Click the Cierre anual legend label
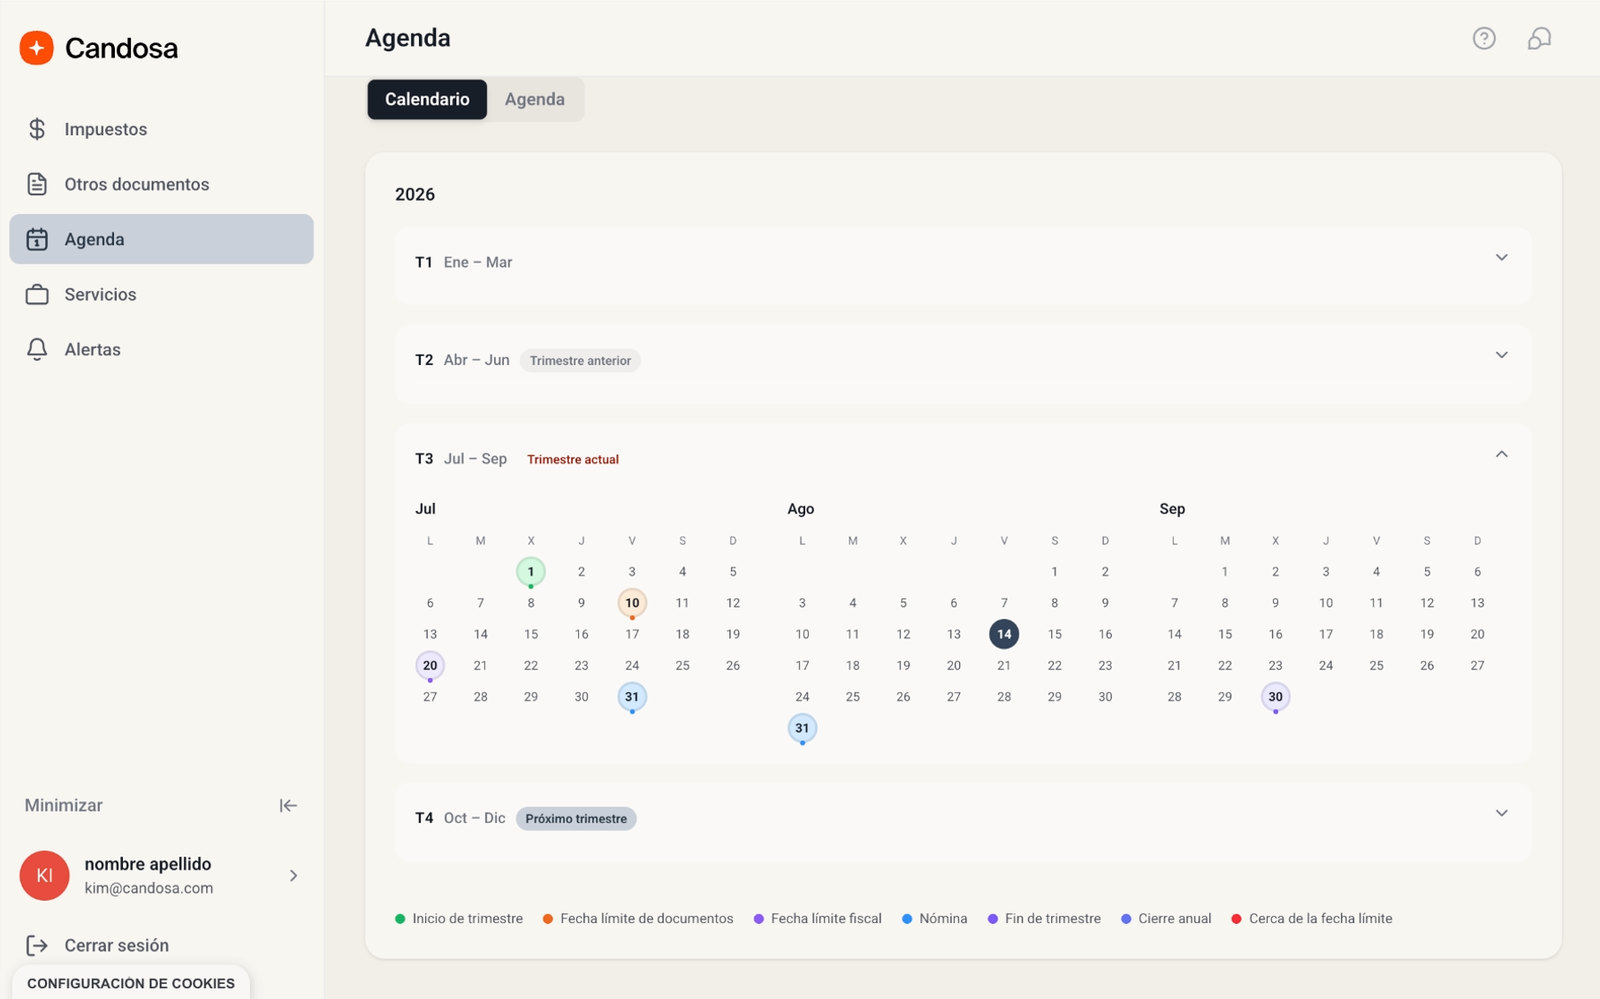 1175,919
